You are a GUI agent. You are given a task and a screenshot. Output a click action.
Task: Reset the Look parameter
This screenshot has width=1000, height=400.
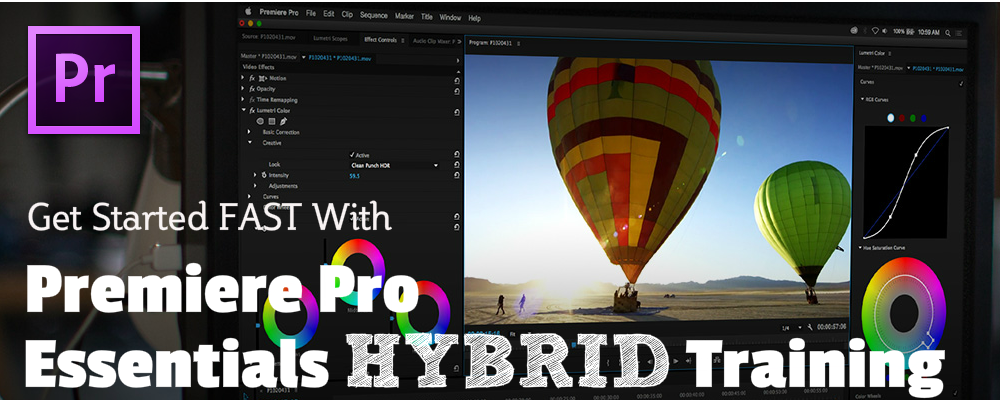(457, 165)
